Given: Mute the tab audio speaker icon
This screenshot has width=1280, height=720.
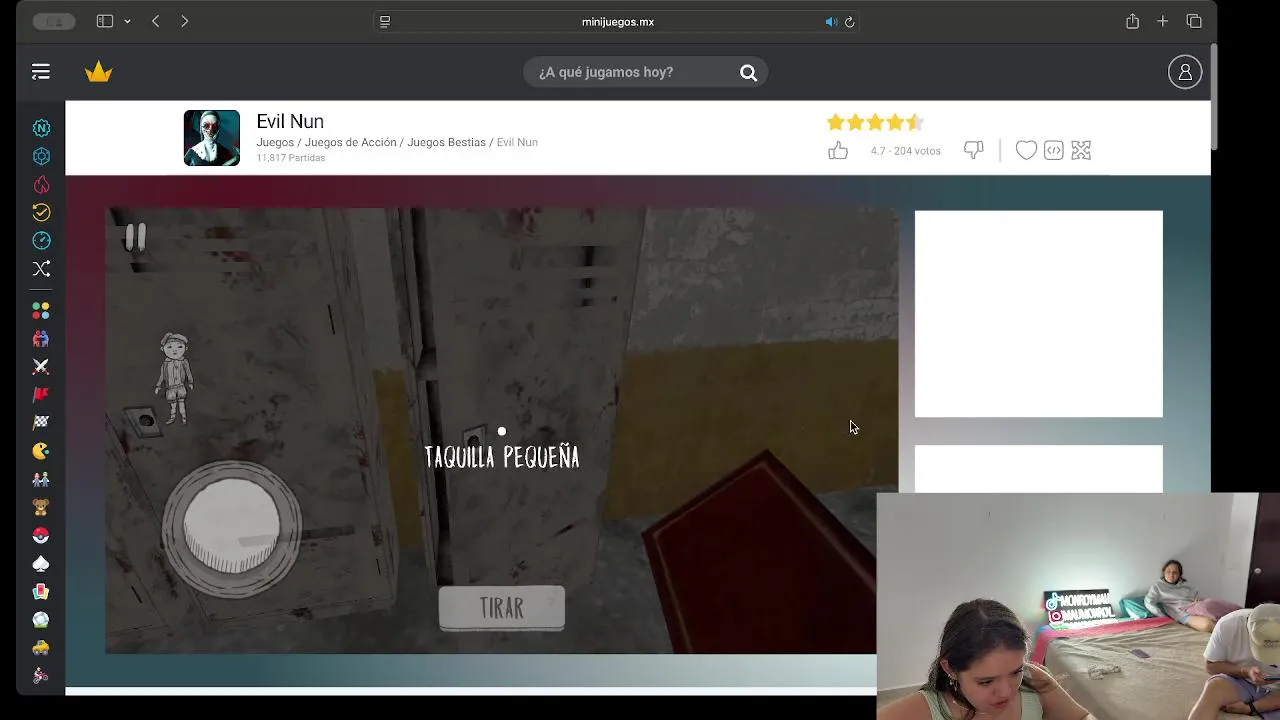Looking at the screenshot, I should 830,22.
